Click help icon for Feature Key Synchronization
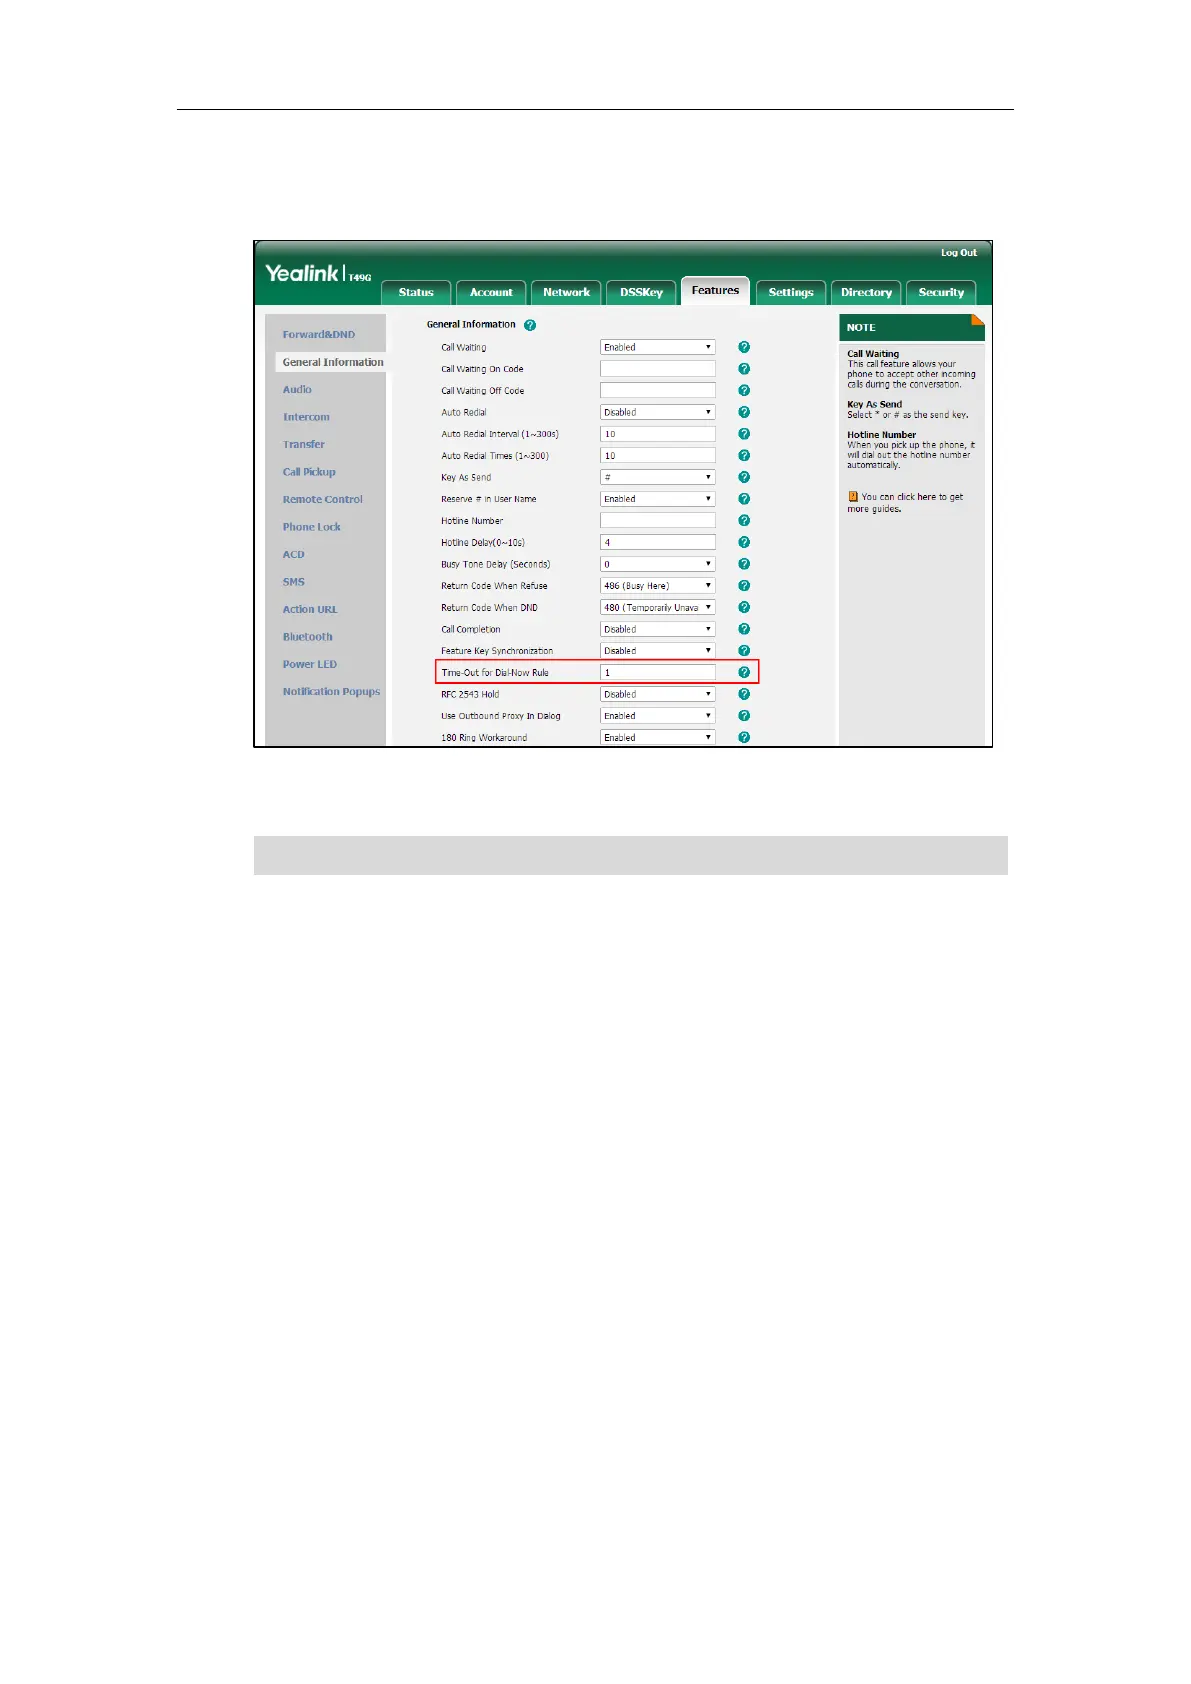Image resolution: width=1191 pixels, height=1684 pixels. click(x=744, y=651)
